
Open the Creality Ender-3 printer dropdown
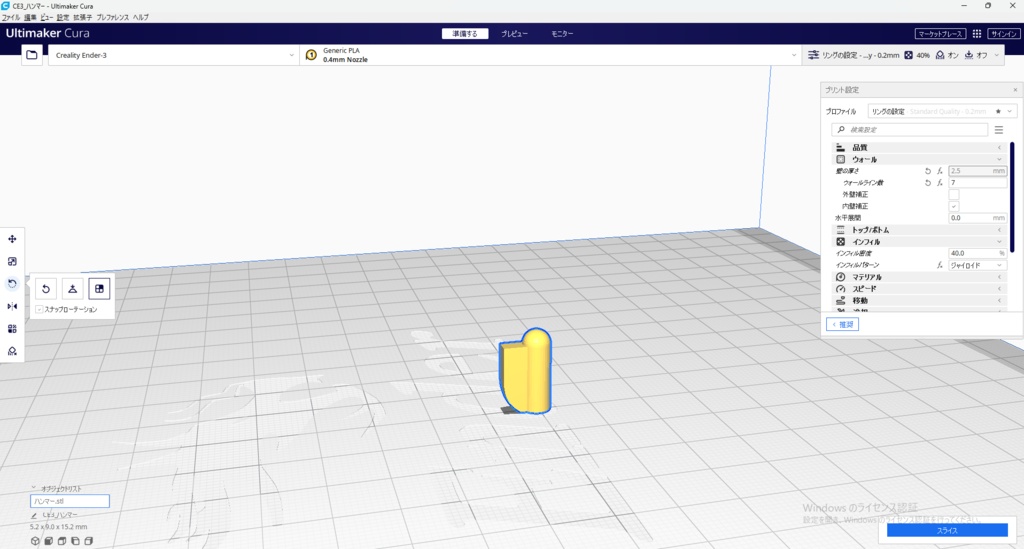[174, 55]
